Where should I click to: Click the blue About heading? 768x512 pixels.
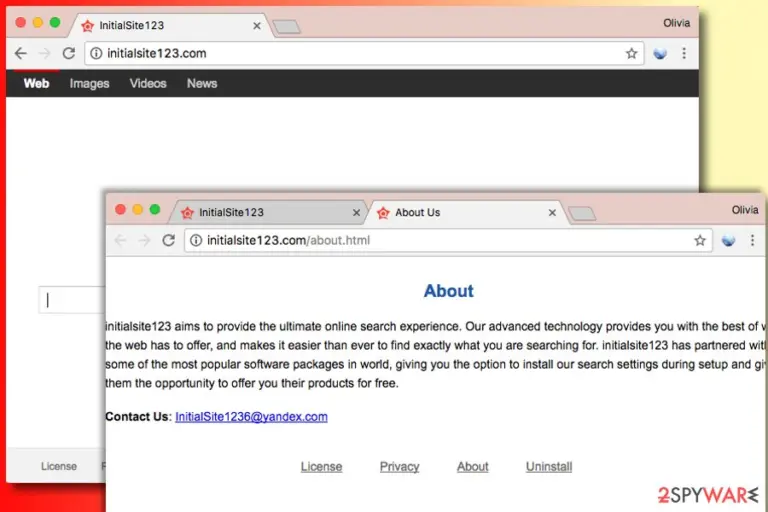449,291
